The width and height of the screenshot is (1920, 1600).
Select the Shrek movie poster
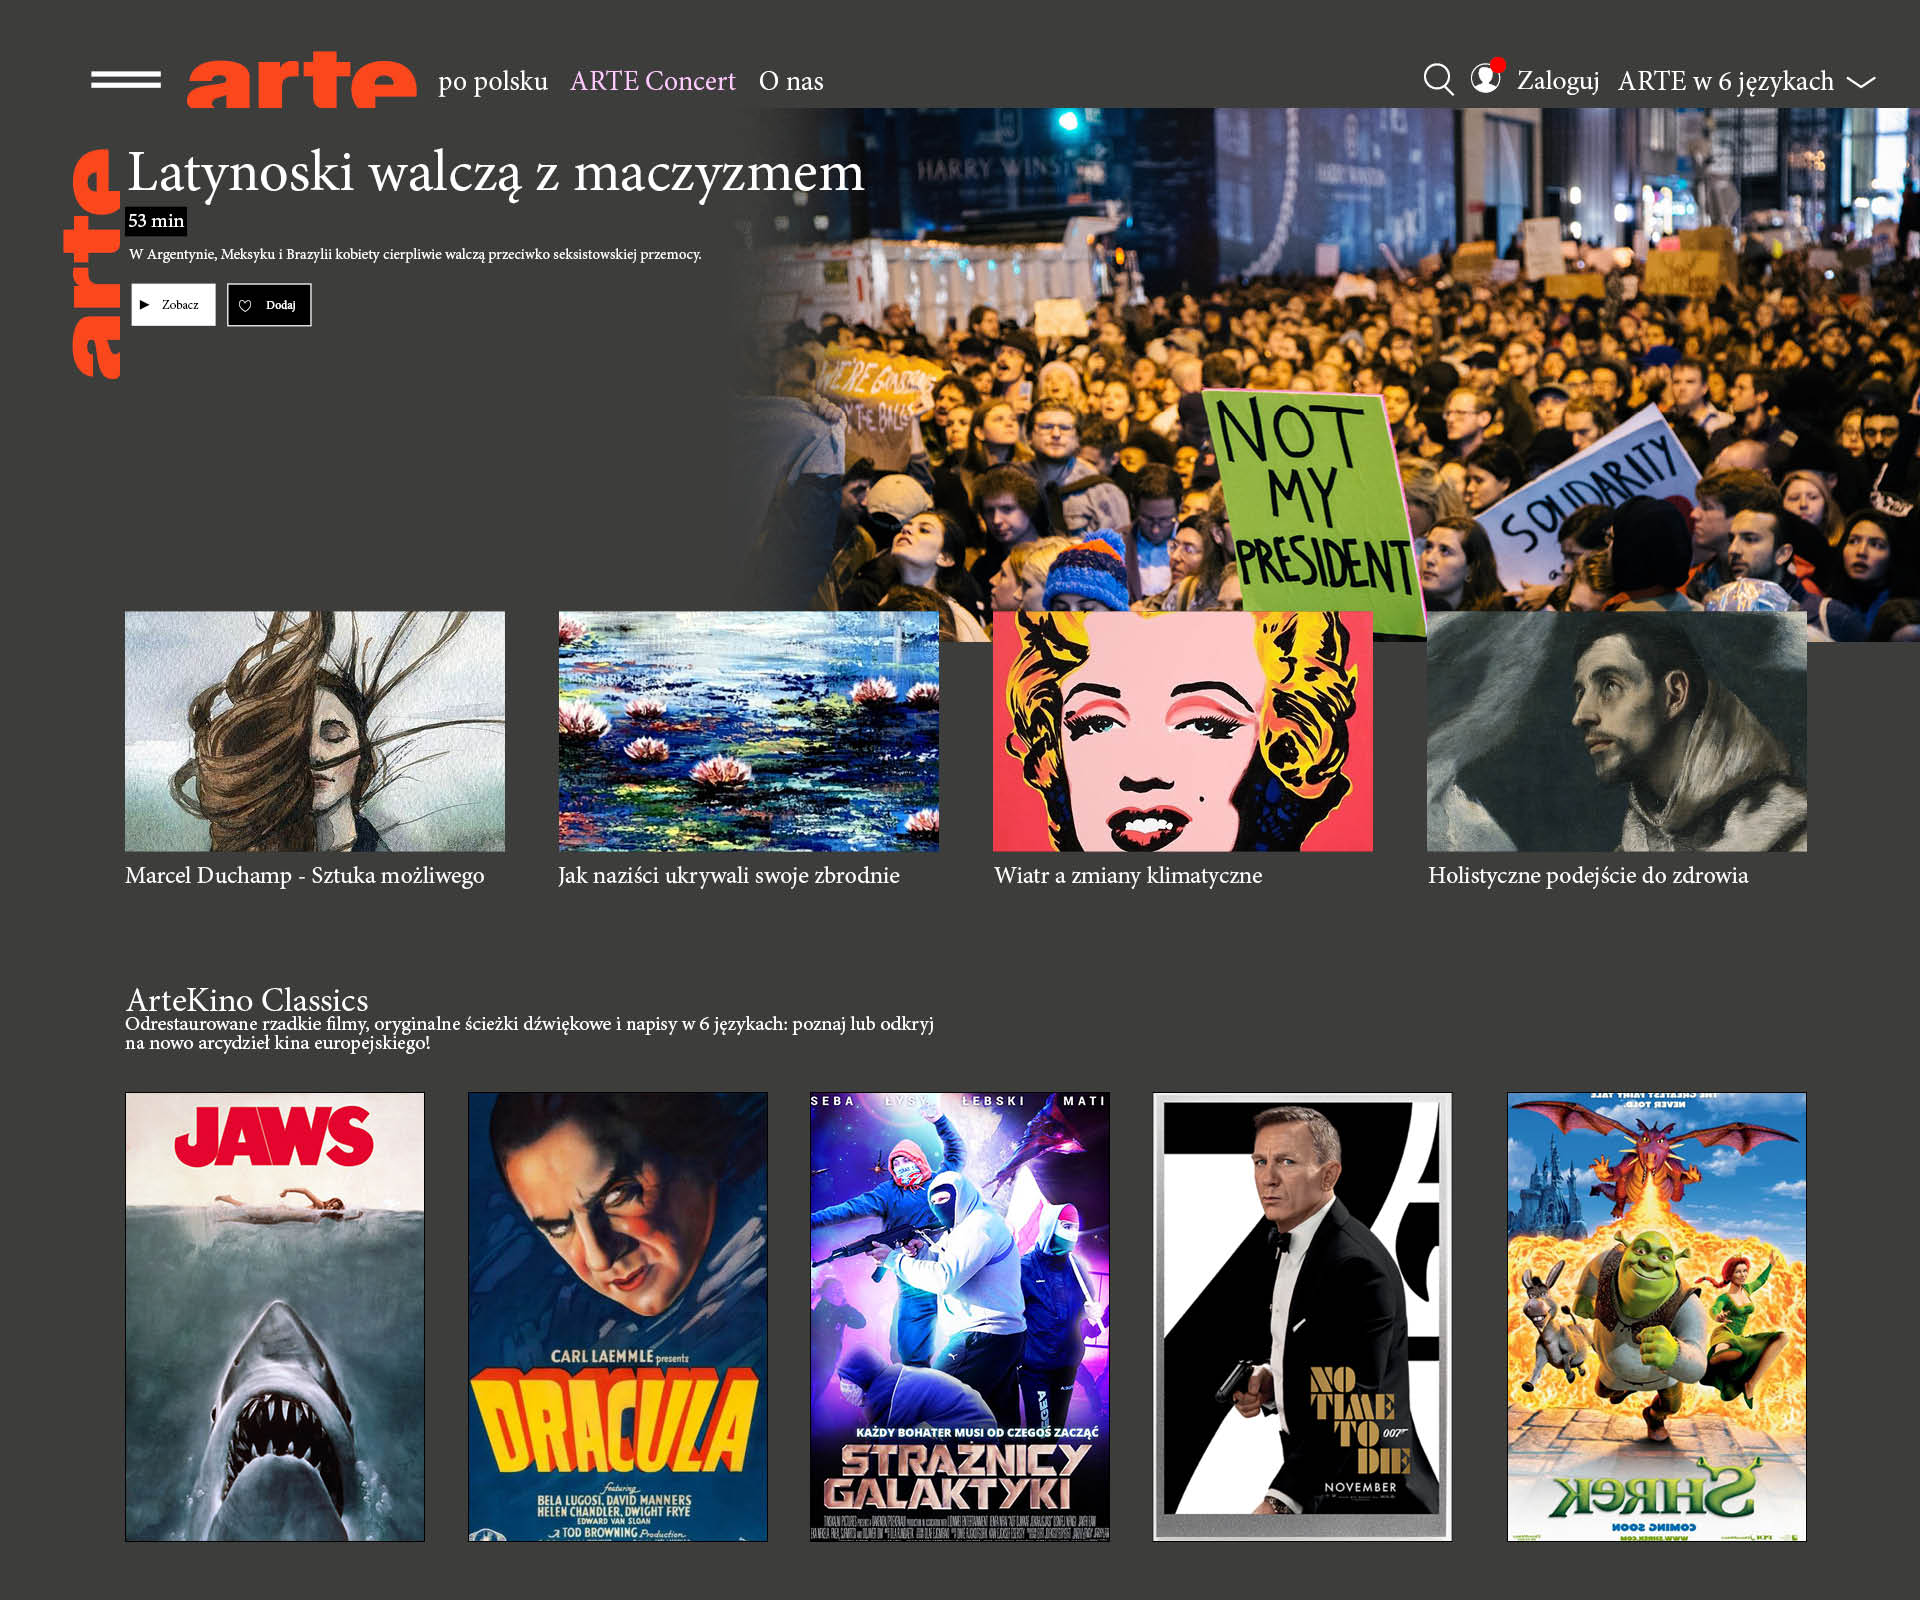pos(1657,1317)
